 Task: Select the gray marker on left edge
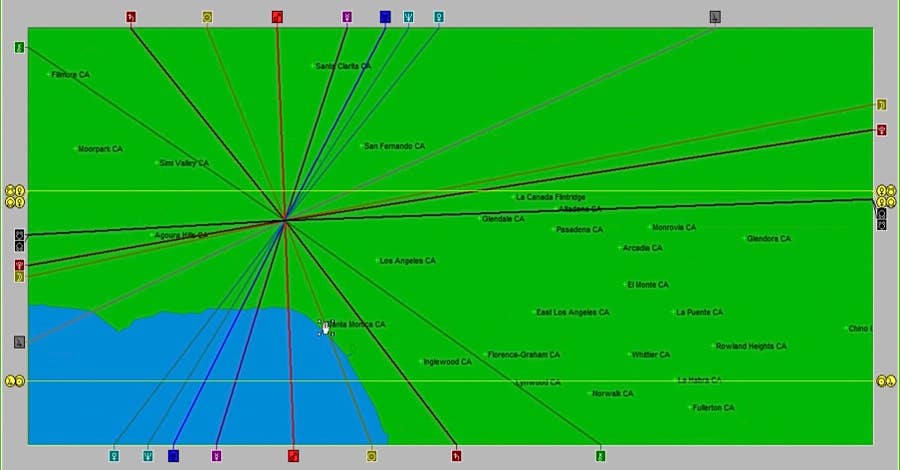[19, 342]
